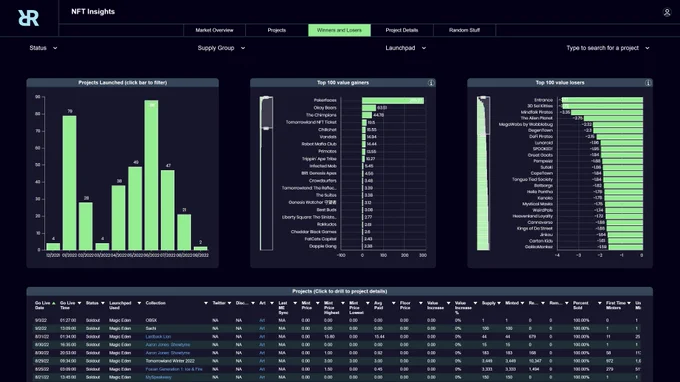Image resolution: width=680 pixels, height=382 pixels.
Task: Click the top handle of gainers range slider
Action: tap(266, 98)
